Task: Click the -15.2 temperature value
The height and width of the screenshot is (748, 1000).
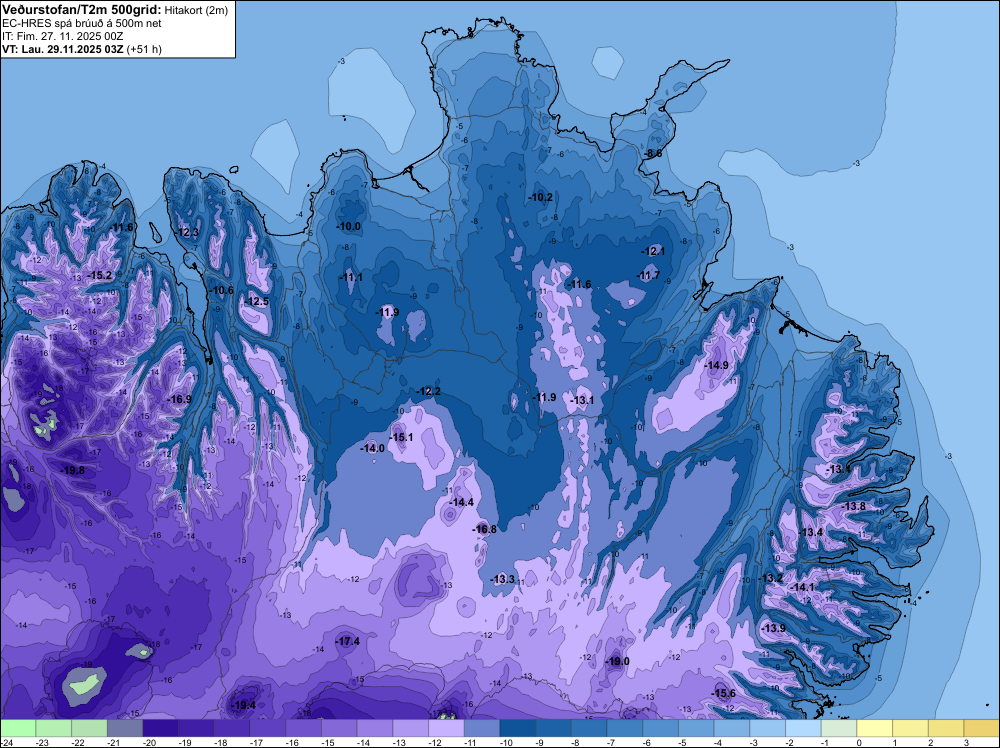Action: pos(99,275)
